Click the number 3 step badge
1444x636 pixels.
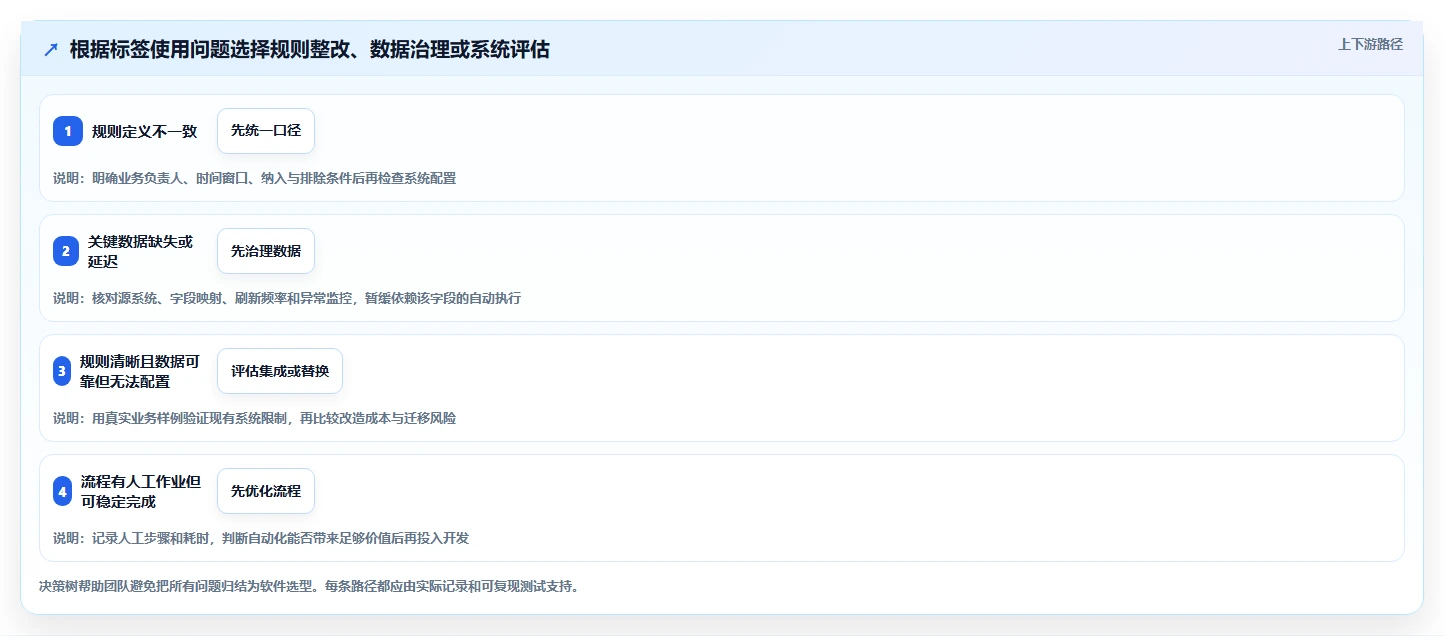(x=62, y=371)
